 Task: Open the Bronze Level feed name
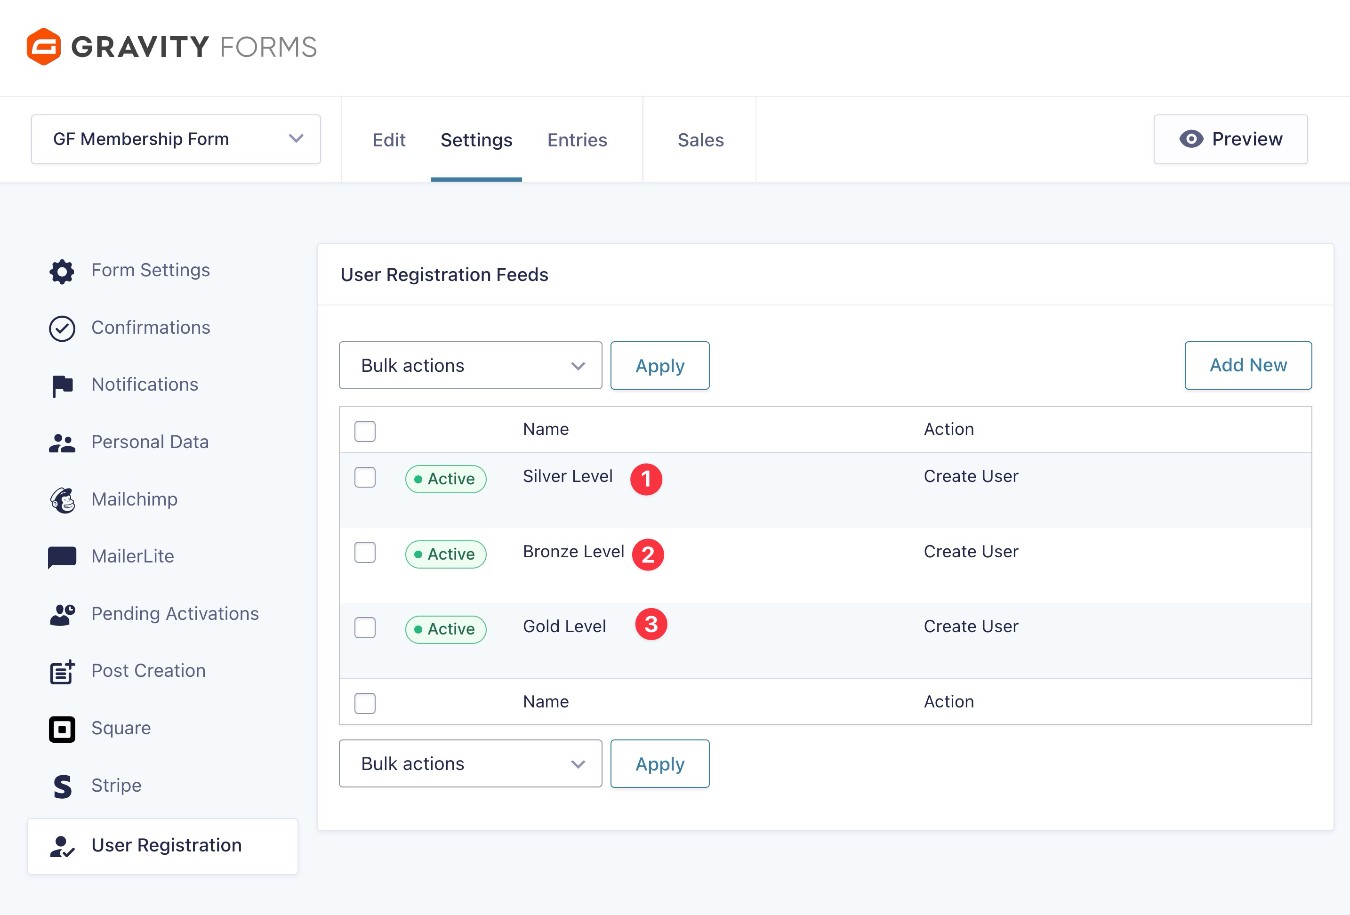click(x=573, y=551)
